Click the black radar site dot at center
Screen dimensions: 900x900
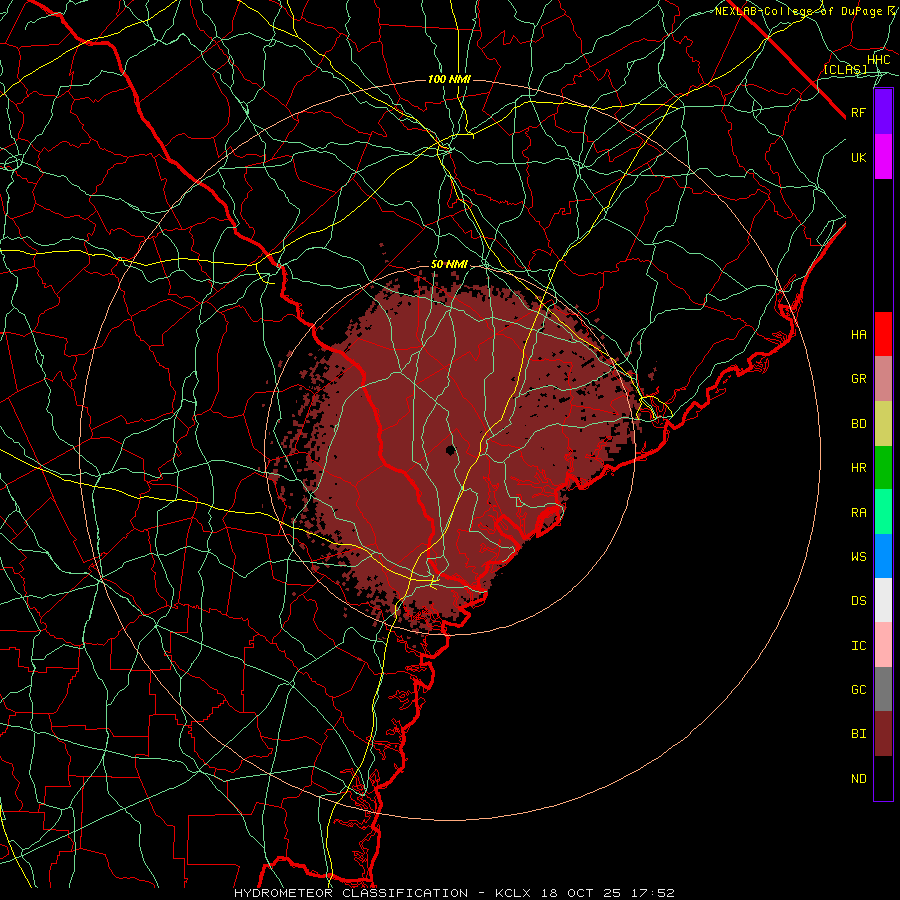(451, 449)
